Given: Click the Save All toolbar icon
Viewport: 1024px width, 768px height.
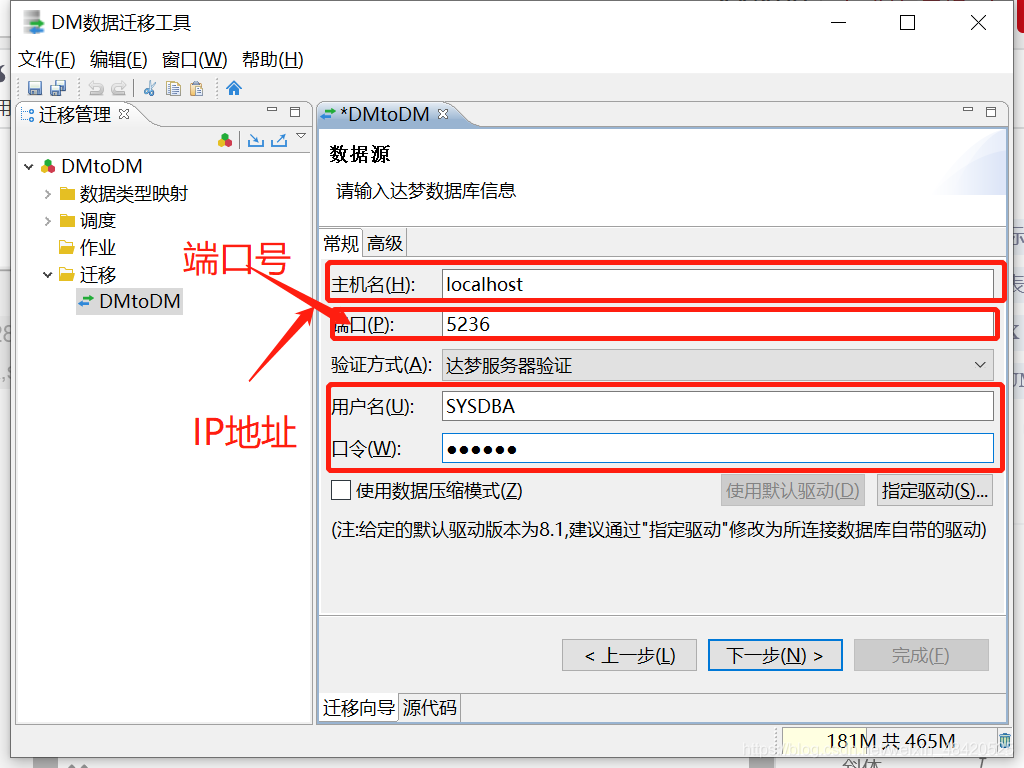Looking at the screenshot, I should [x=58, y=88].
